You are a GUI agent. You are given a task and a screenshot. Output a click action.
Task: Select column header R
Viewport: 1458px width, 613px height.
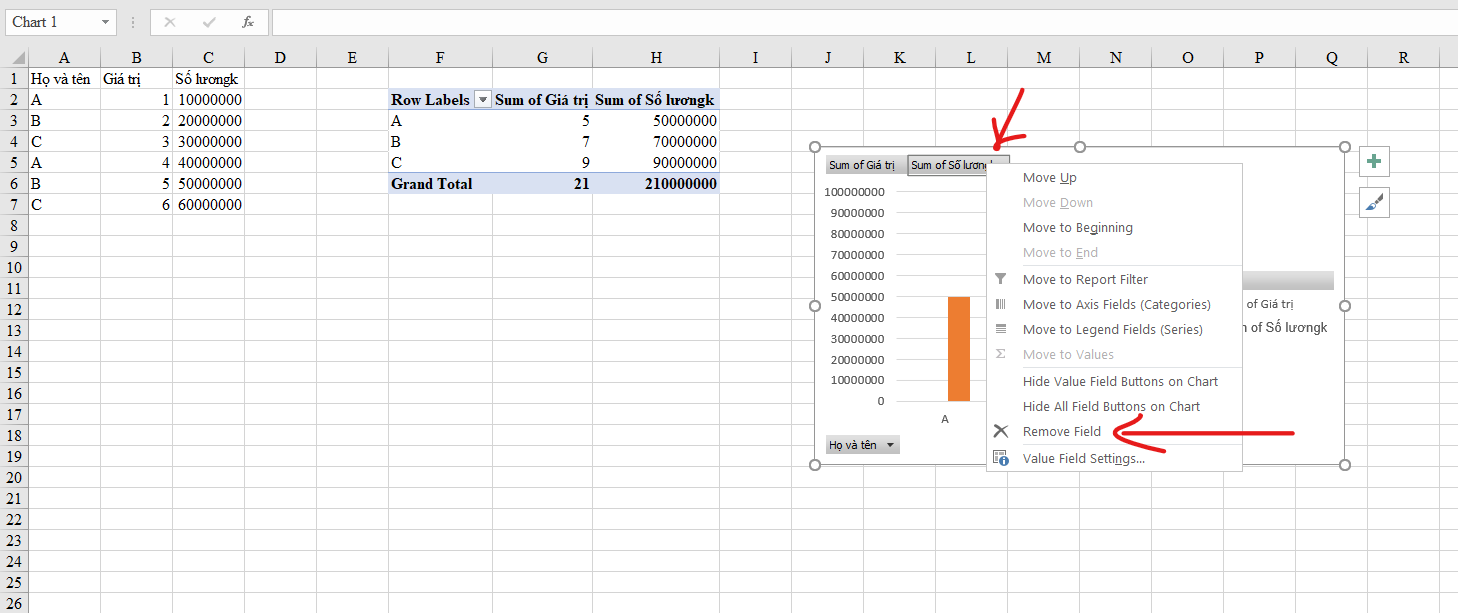pyautogui.click(x=1404, y=58)
